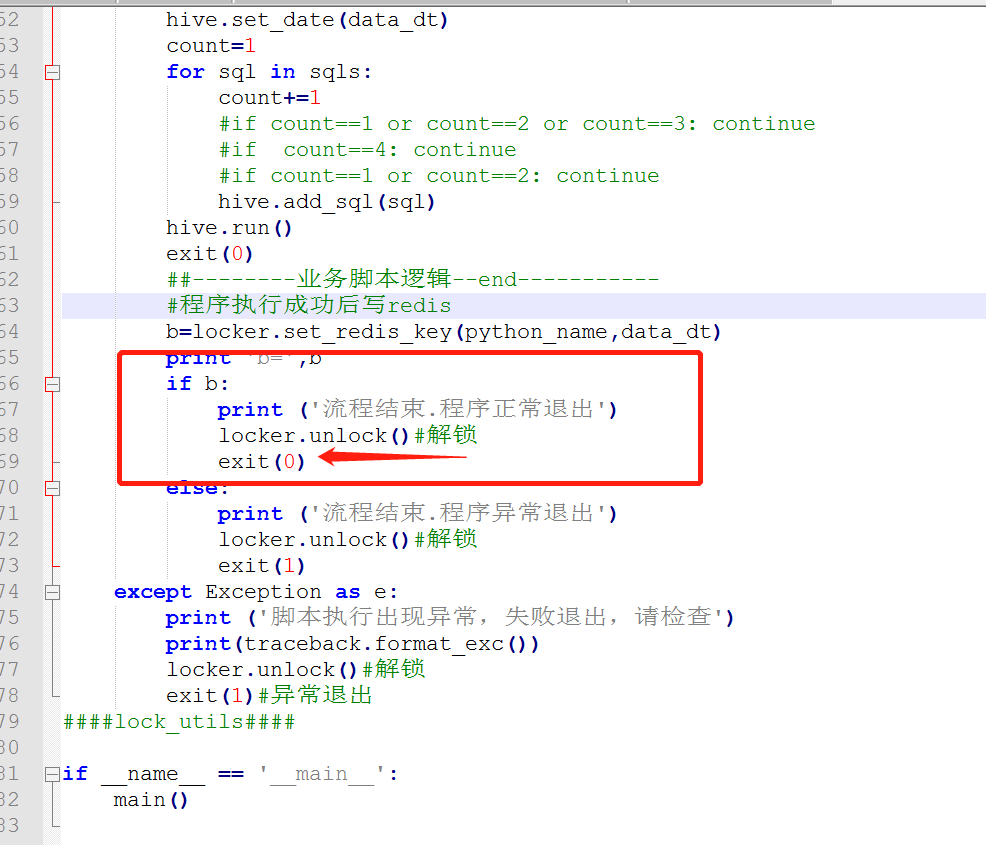Click the line 'hive.set_date(data_dt)'

pos(307,20)
